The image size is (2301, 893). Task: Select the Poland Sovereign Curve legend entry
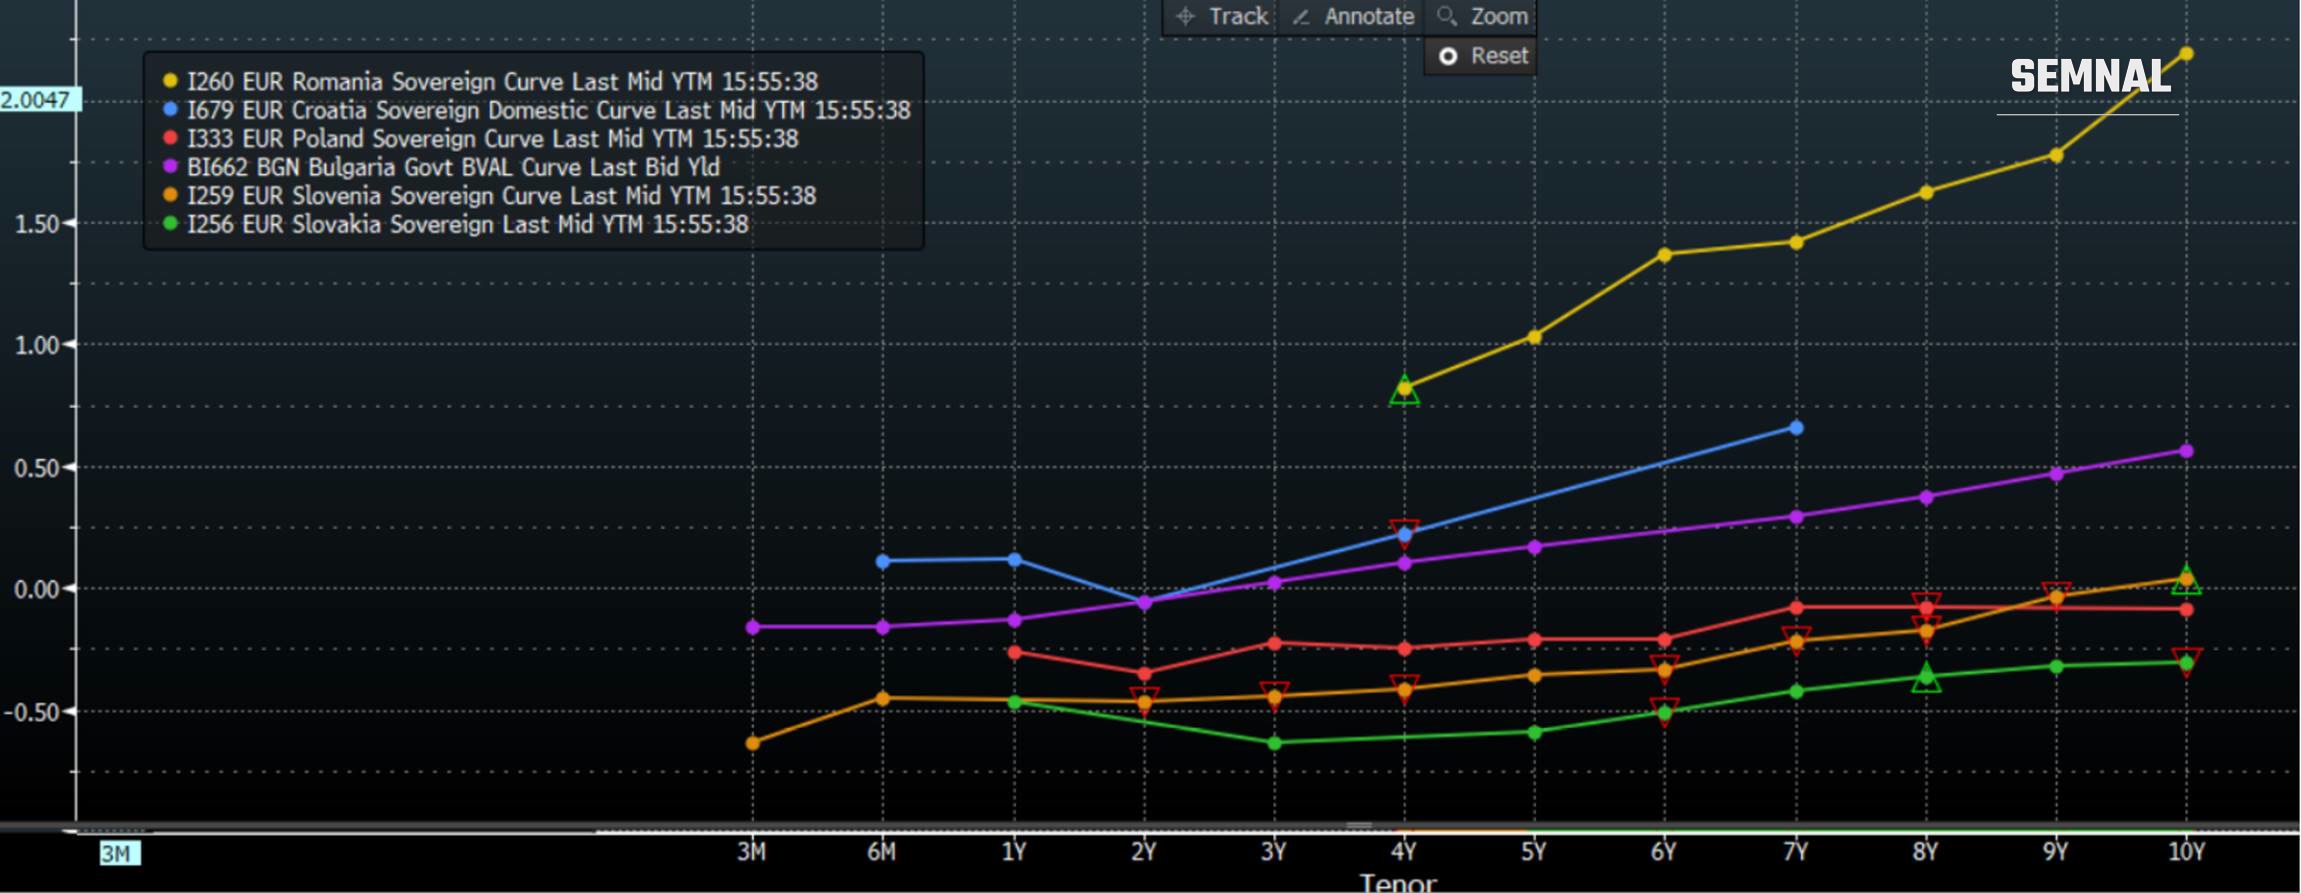(x=481, y=138)
